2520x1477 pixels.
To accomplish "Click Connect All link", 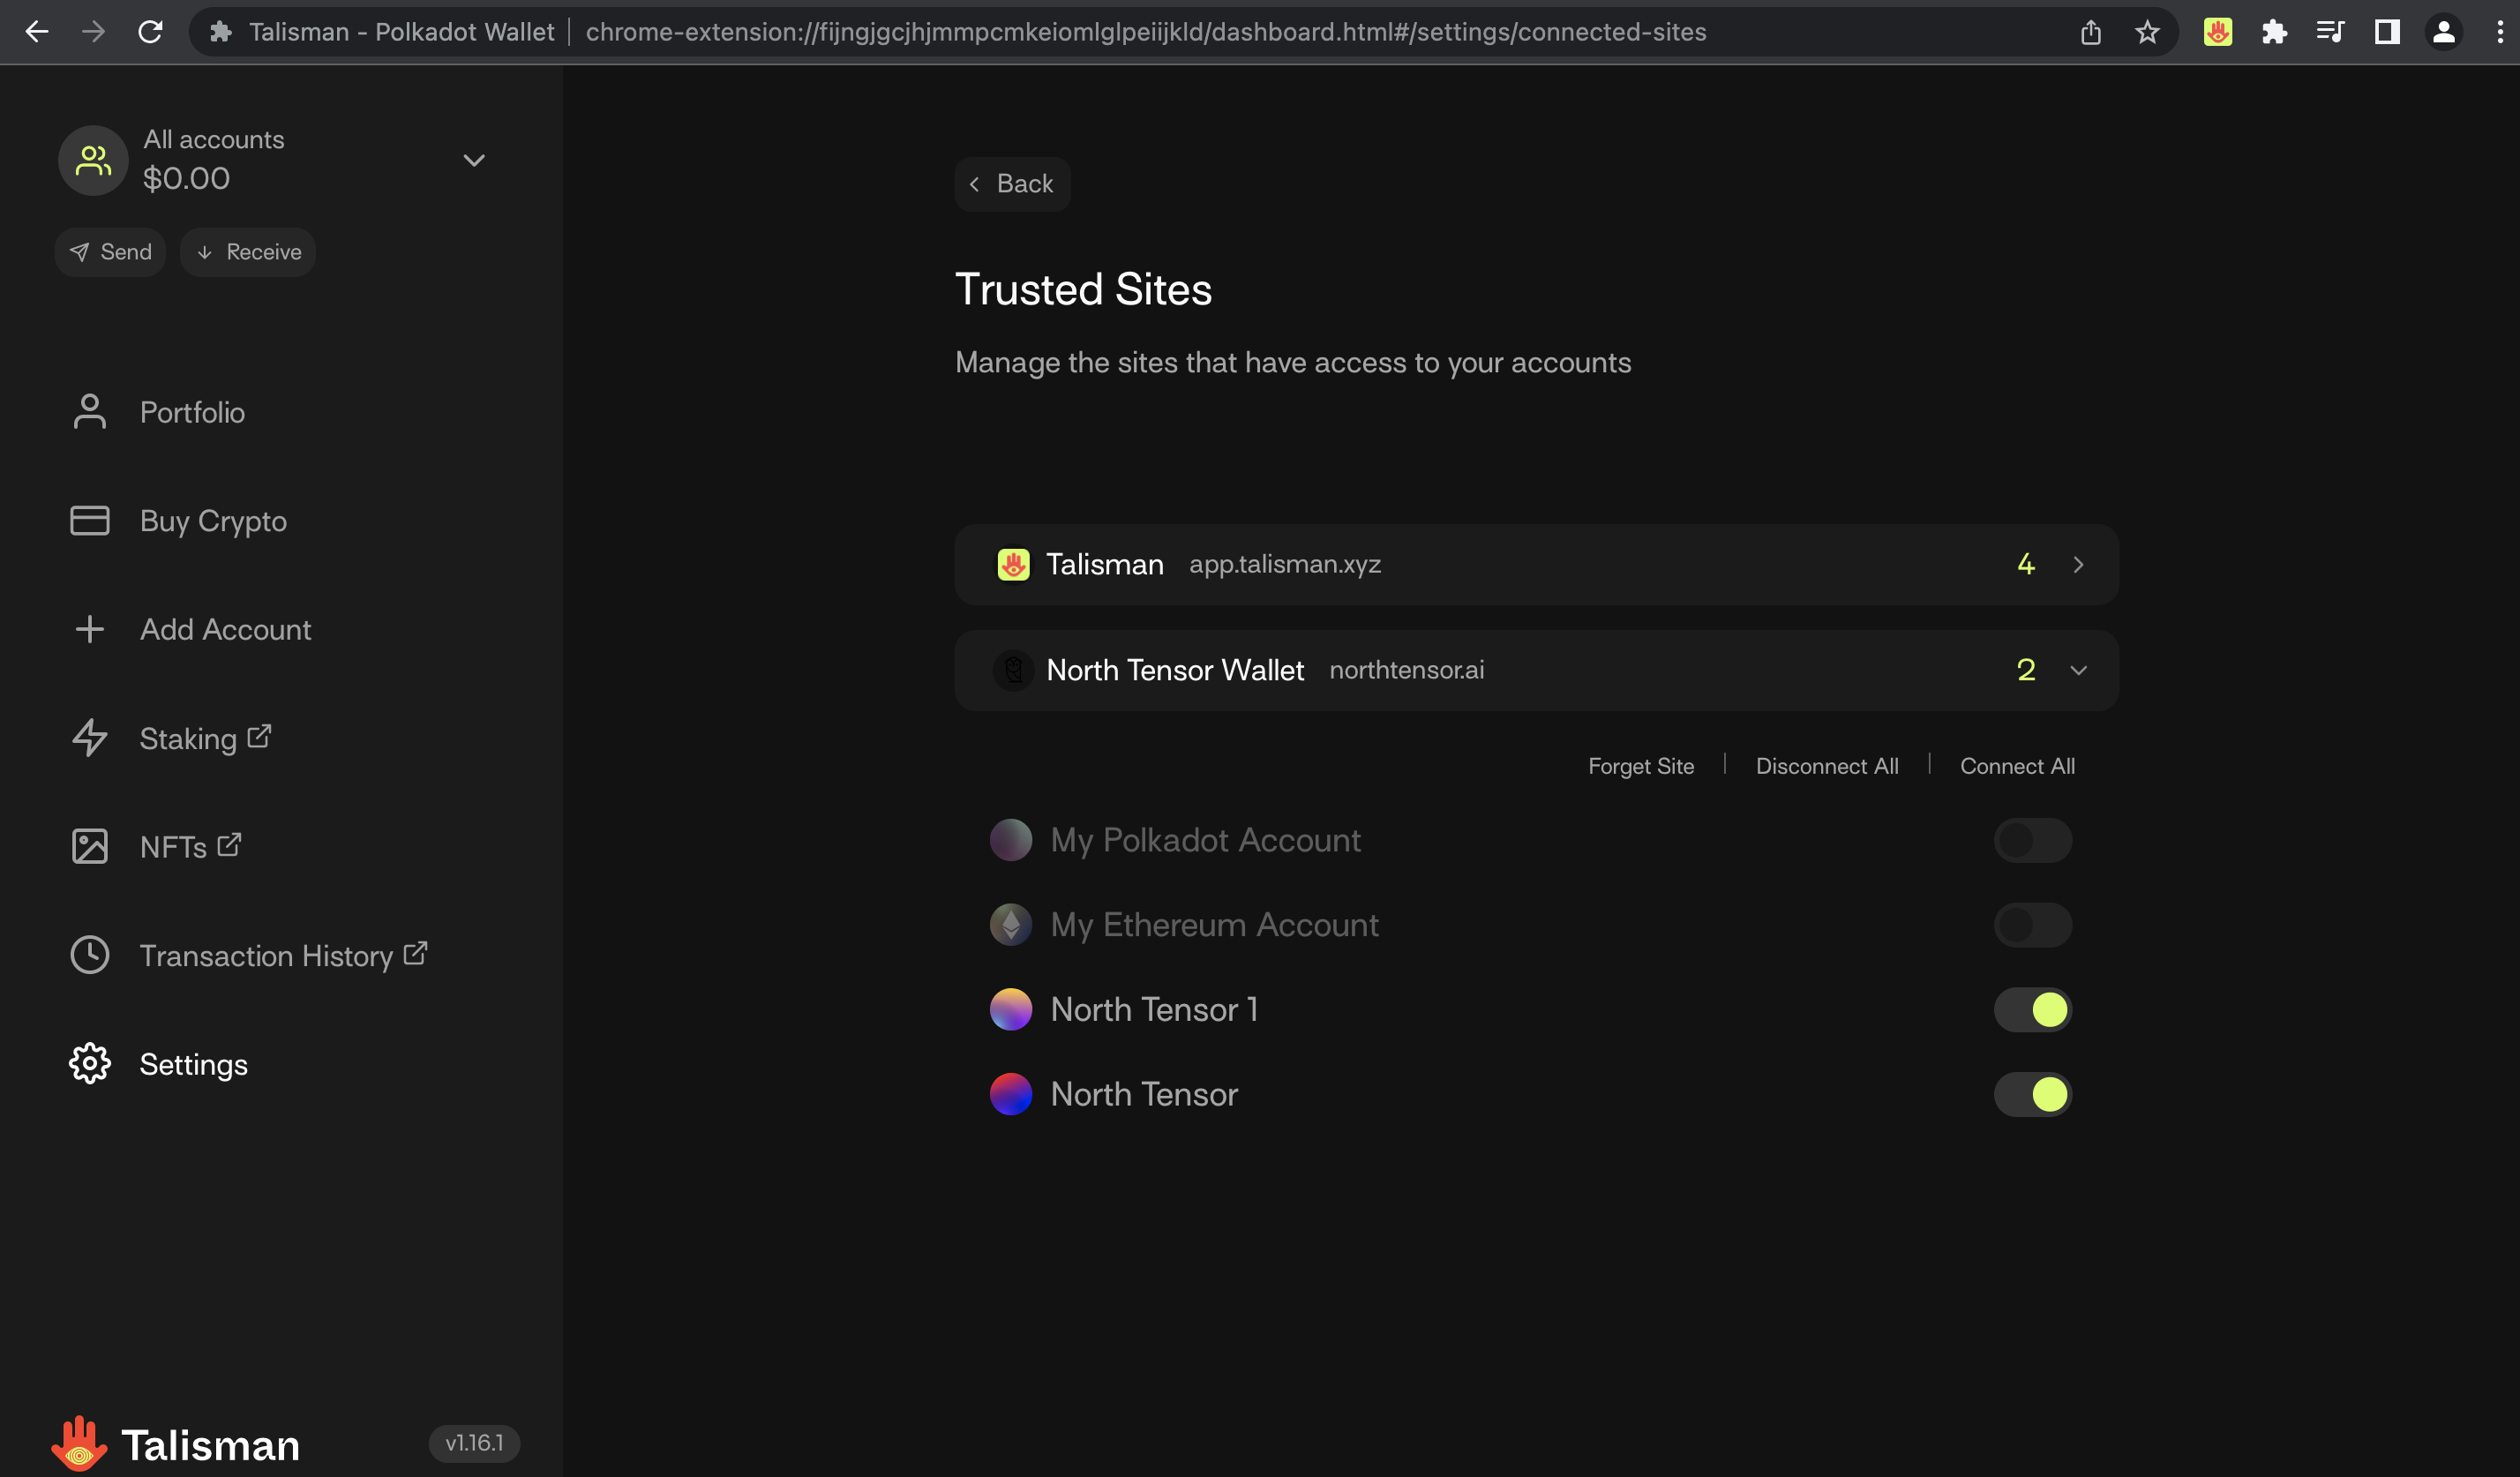I will (2017, 766).
